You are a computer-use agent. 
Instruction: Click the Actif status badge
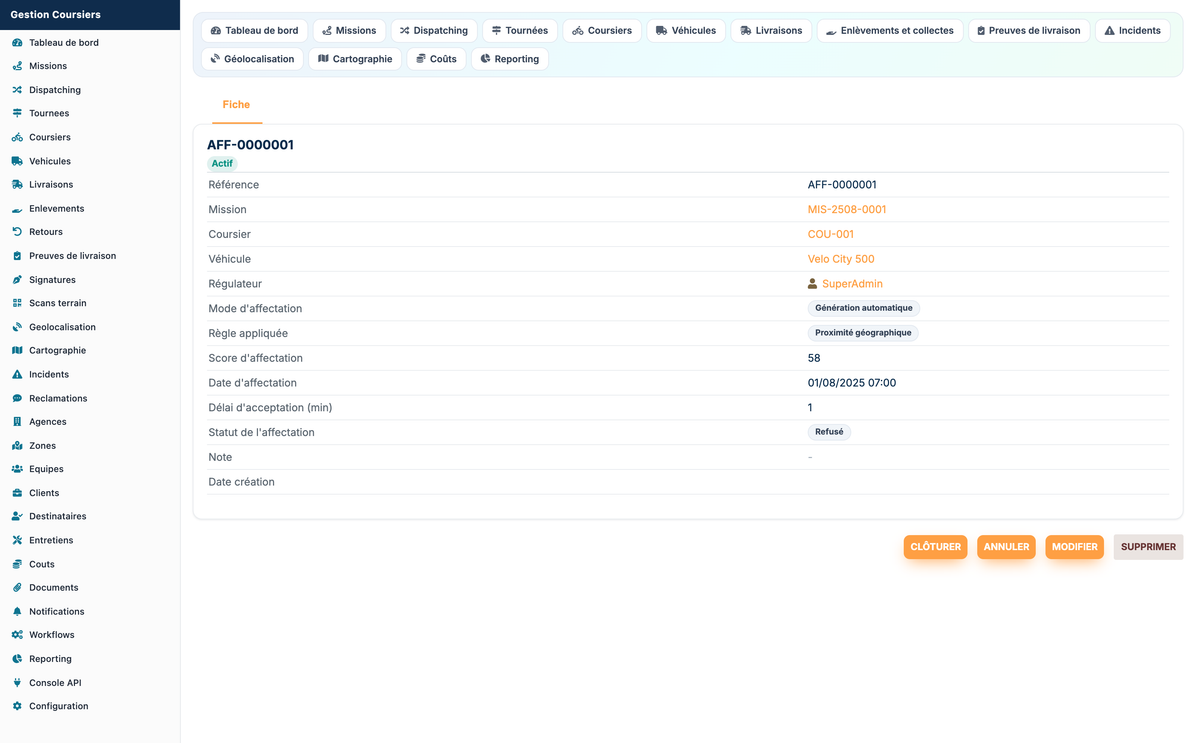point(222,163)
